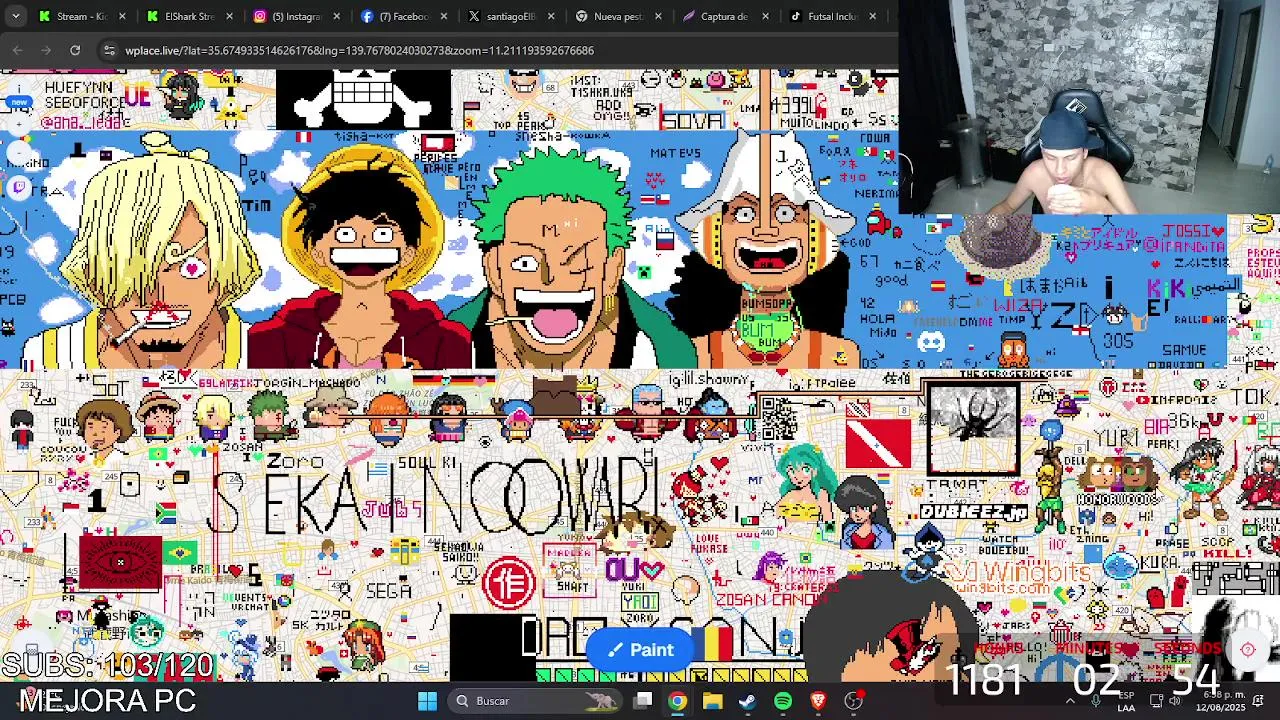Switch to the (7) Facebook tab
Viewport: 1280px width, 720px height.
[x=403, y=16]
